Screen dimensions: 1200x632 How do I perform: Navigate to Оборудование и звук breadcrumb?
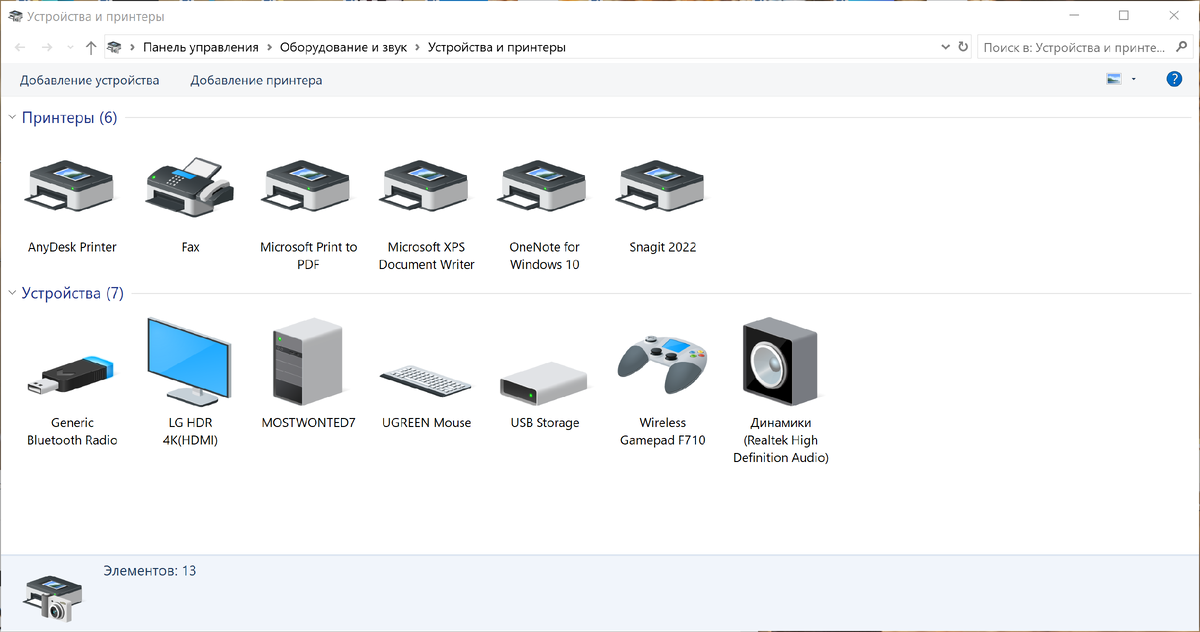pyautogui.click(x=344, y=47)
